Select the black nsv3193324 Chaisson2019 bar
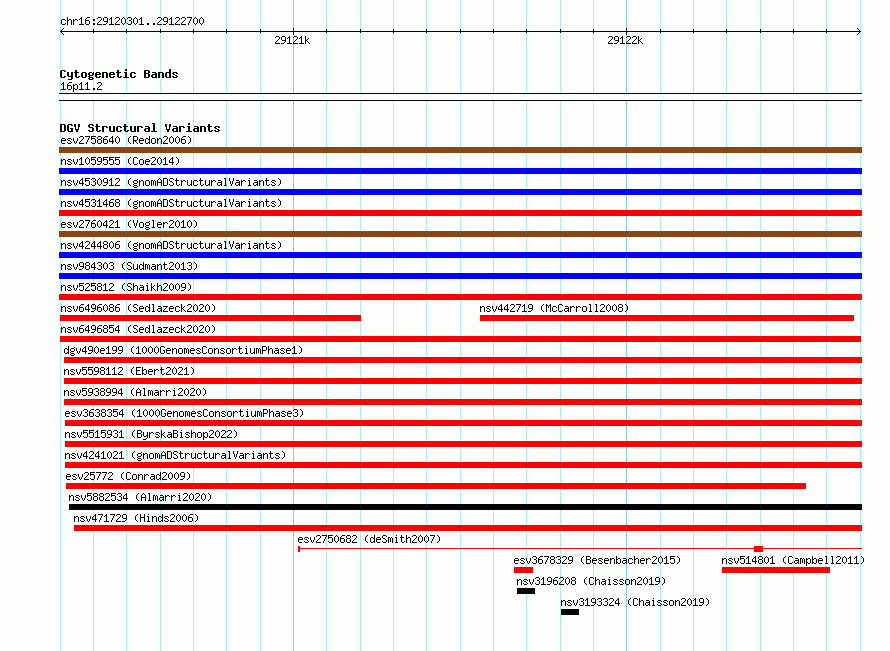The image size is (890, 651). (x=570, y=612)
